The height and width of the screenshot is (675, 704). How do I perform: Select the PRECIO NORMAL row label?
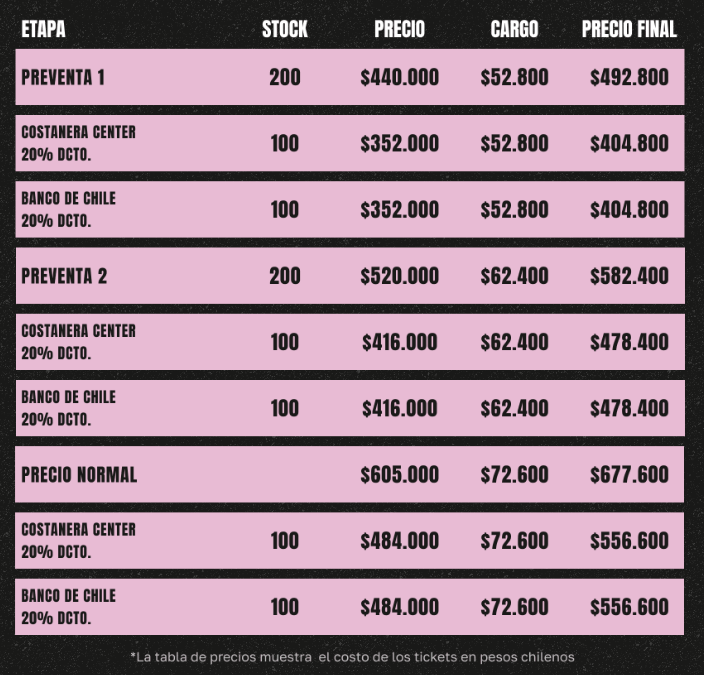(x=79, y=474)
